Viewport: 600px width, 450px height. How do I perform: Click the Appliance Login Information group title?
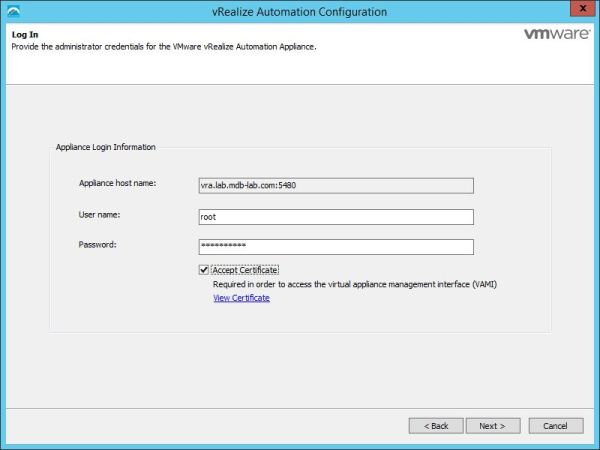(105, 147)
